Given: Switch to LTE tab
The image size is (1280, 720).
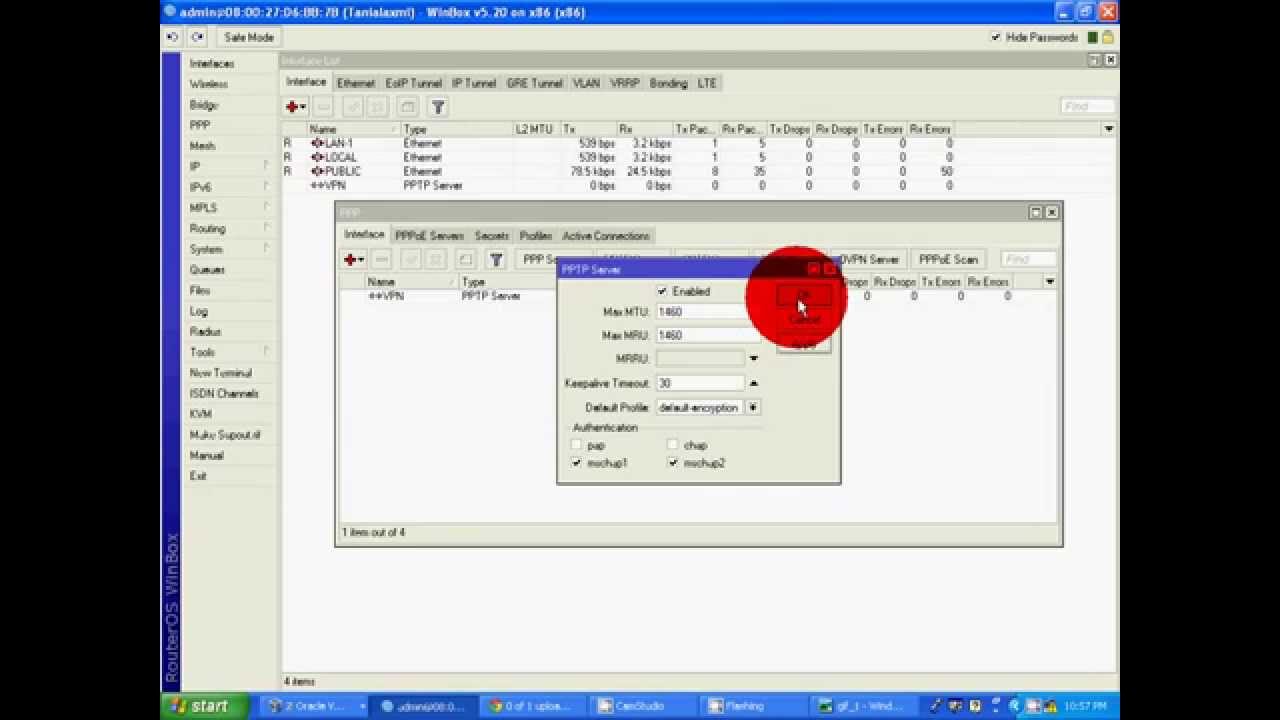Looking at the screenshot, I should [707, 83].
